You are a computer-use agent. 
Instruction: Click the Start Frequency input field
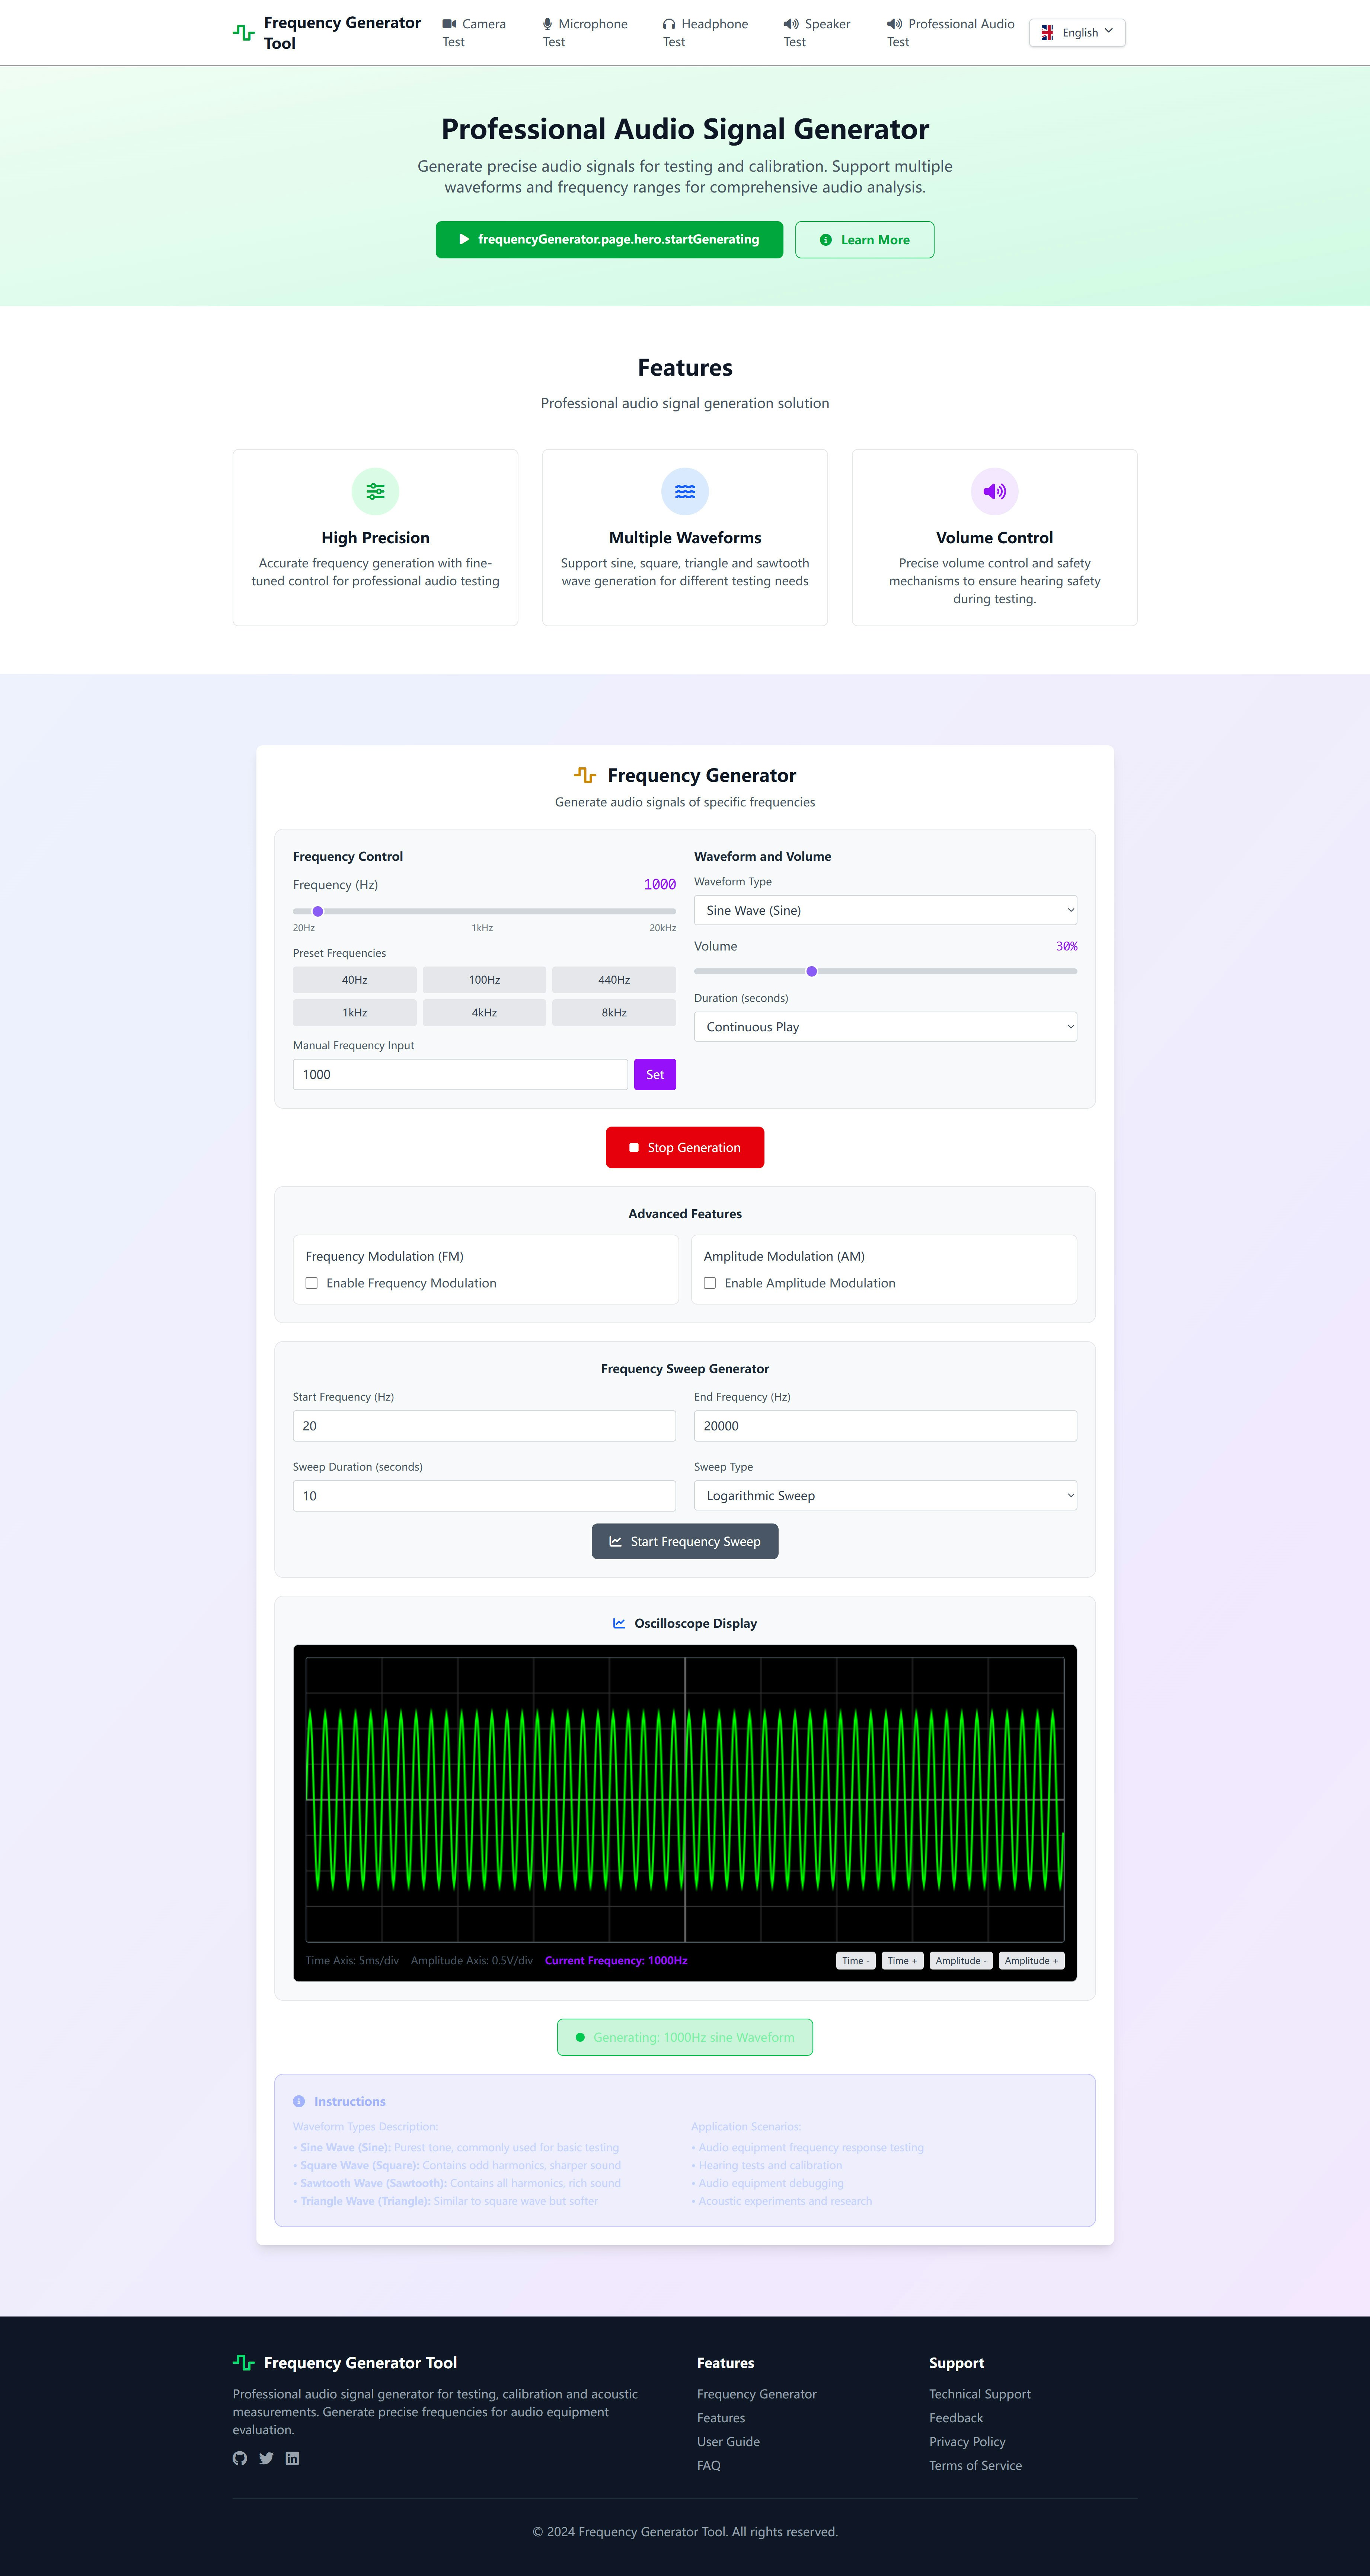(x=484, y=1426)
